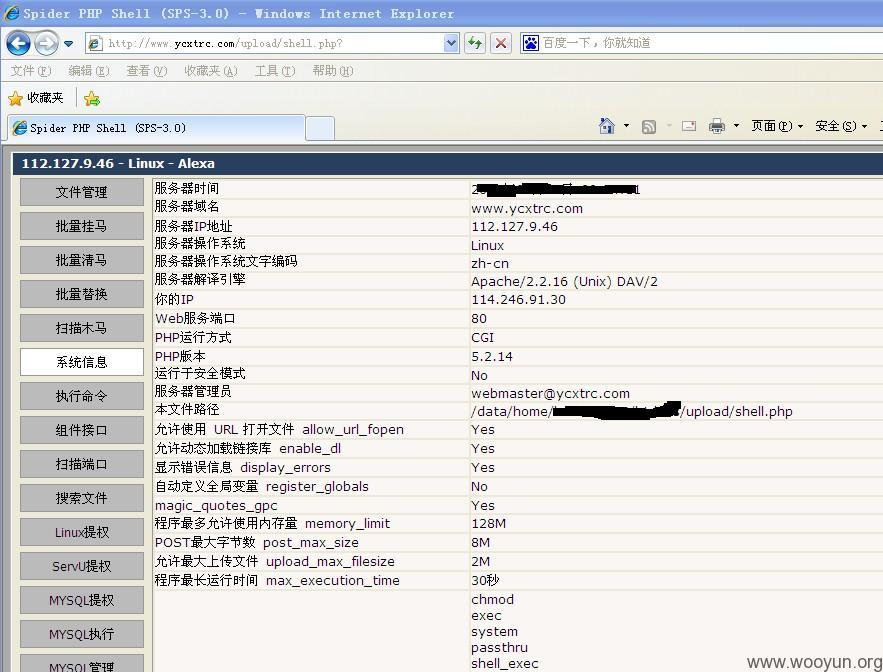Click the 112.127.9.46 - Linux - Alexa header
The height and width of the screenshot is (672, 883).
(x=118, y=163)
